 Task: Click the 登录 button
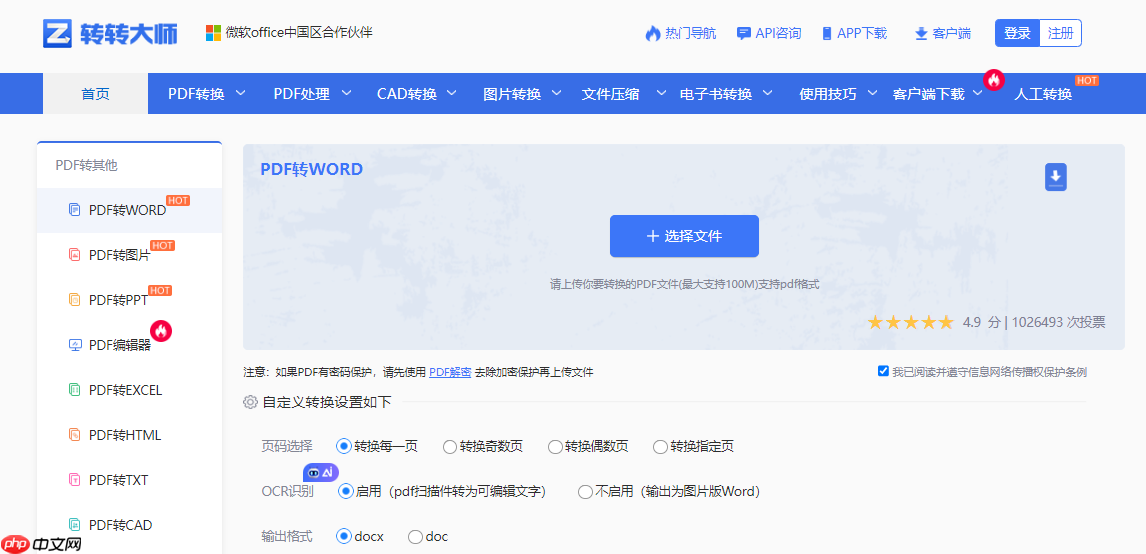1017,33
